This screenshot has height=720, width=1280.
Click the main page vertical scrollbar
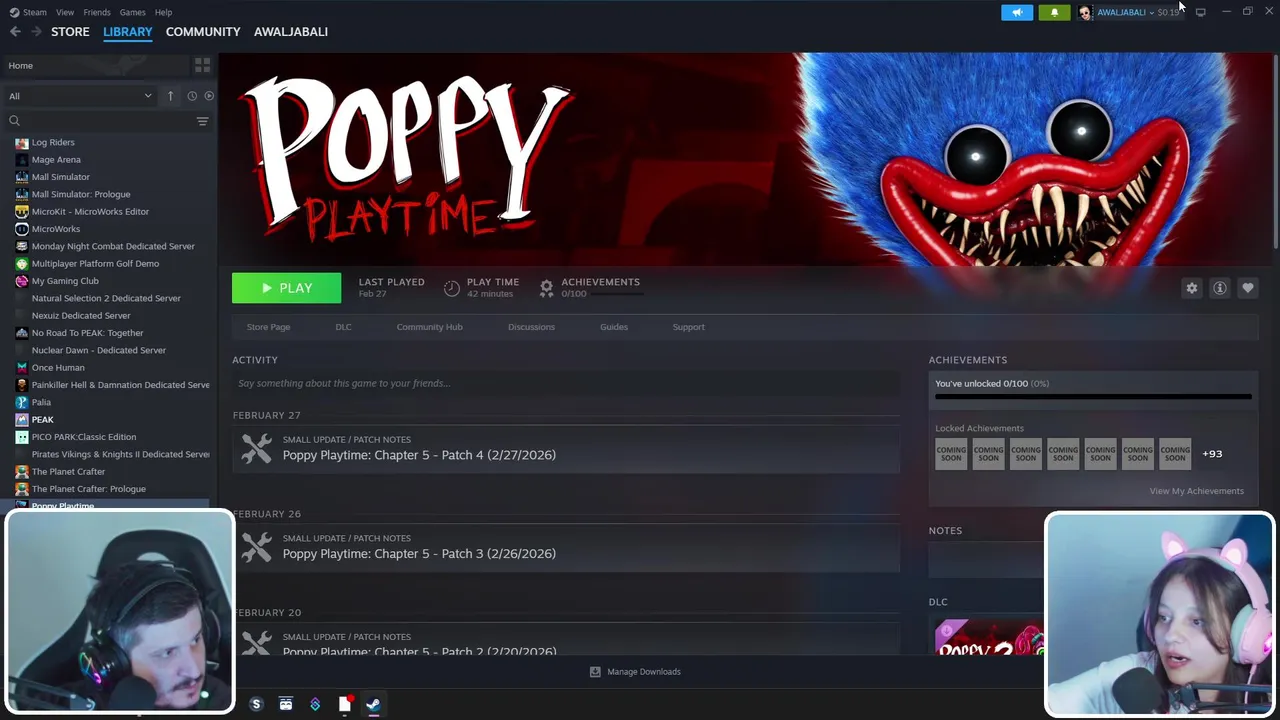[x=1275, y=150]
